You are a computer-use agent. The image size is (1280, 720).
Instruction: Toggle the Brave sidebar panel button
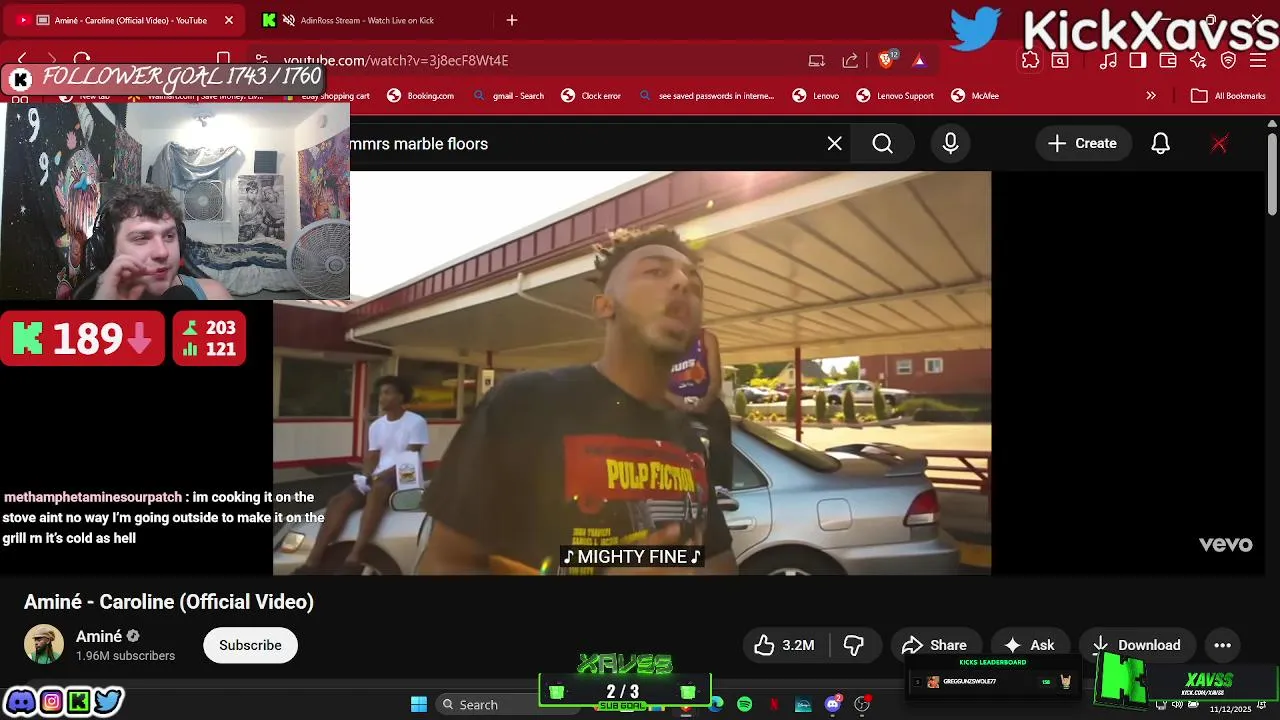(x=1138, y=60)
